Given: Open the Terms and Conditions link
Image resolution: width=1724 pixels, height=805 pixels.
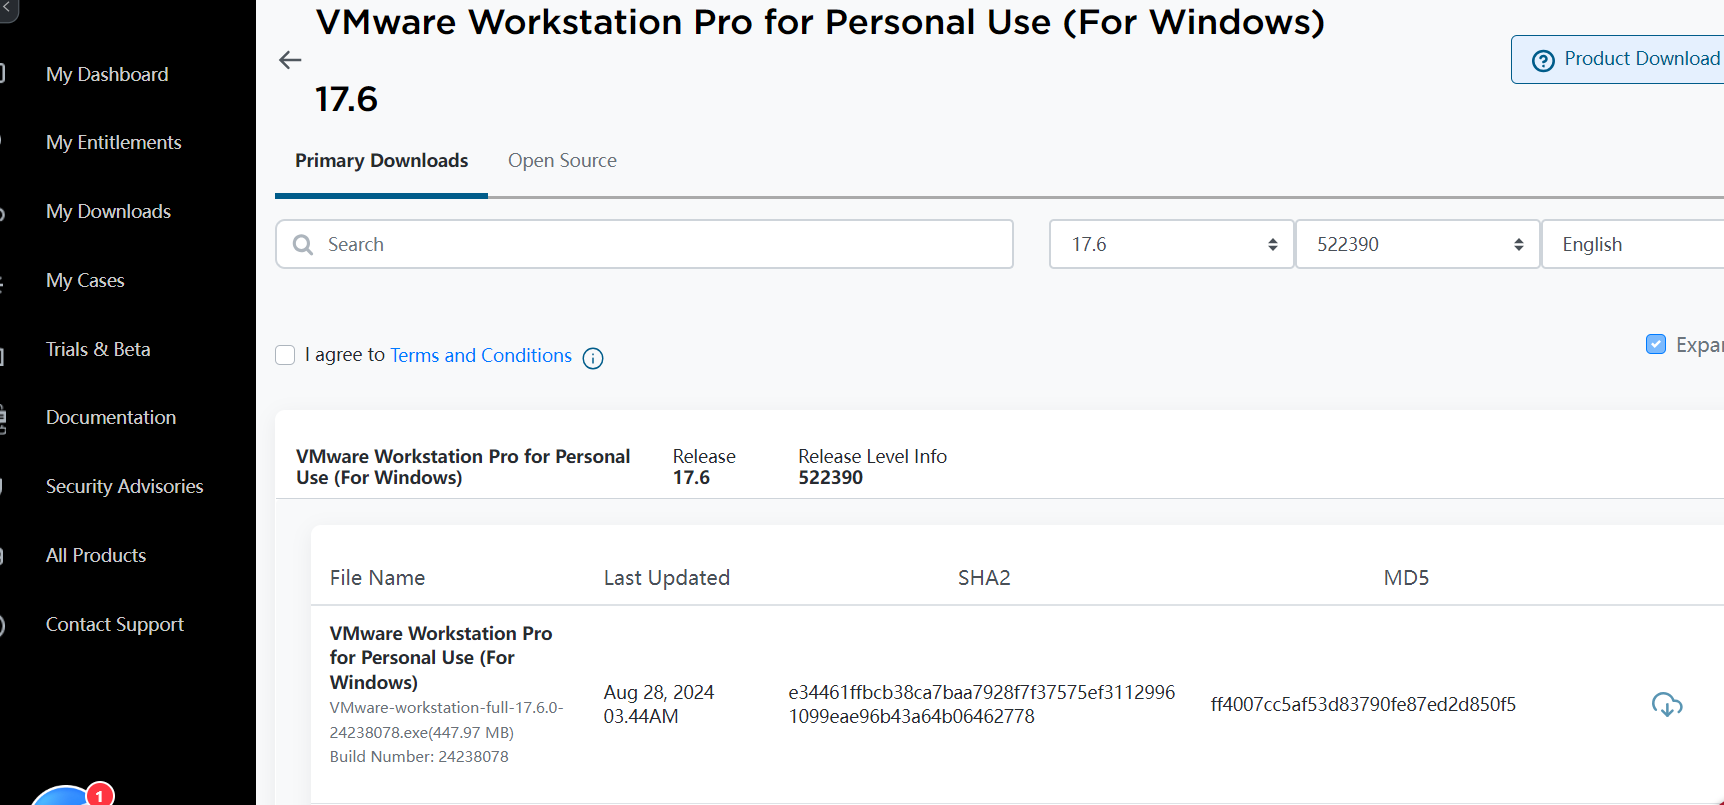Looking at the screenshot, I should tap(481, 355).
